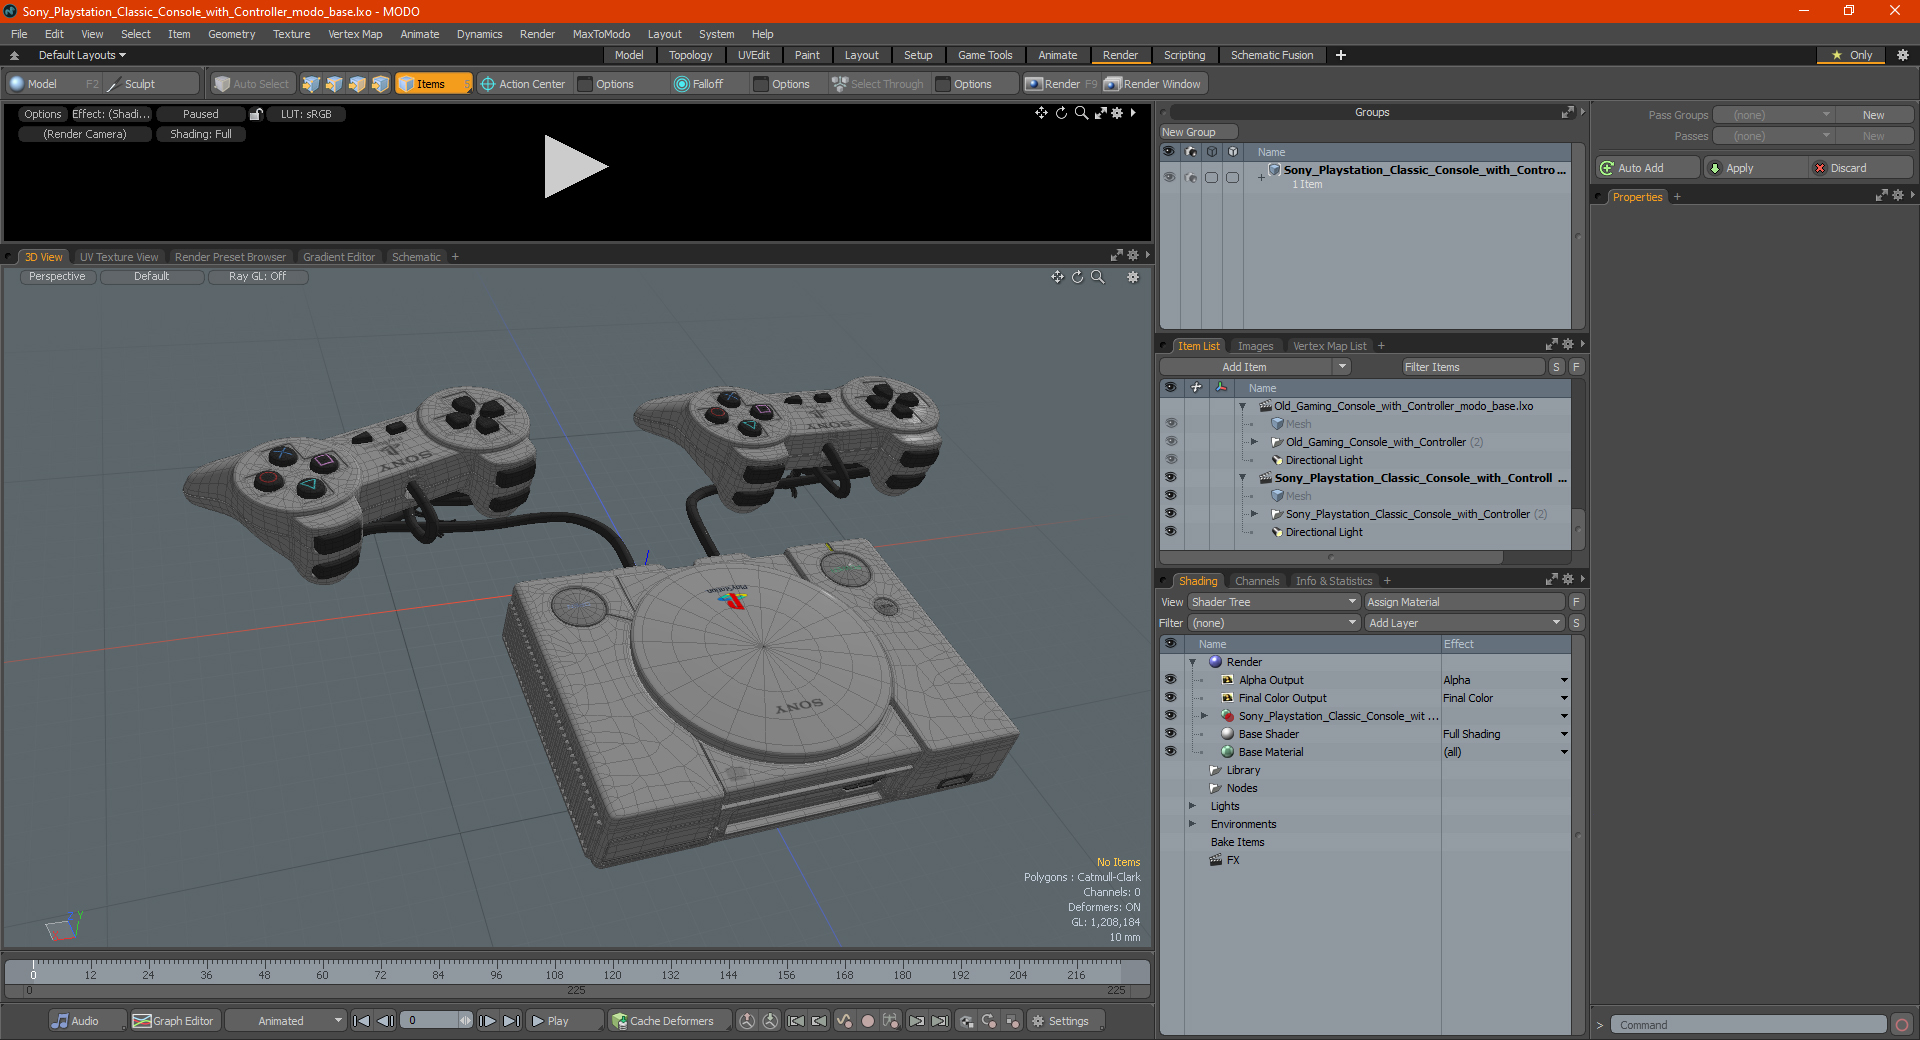Toggle visibility of last Directional Light
1920x1040 pixels.
click(x=1171, y=532)
